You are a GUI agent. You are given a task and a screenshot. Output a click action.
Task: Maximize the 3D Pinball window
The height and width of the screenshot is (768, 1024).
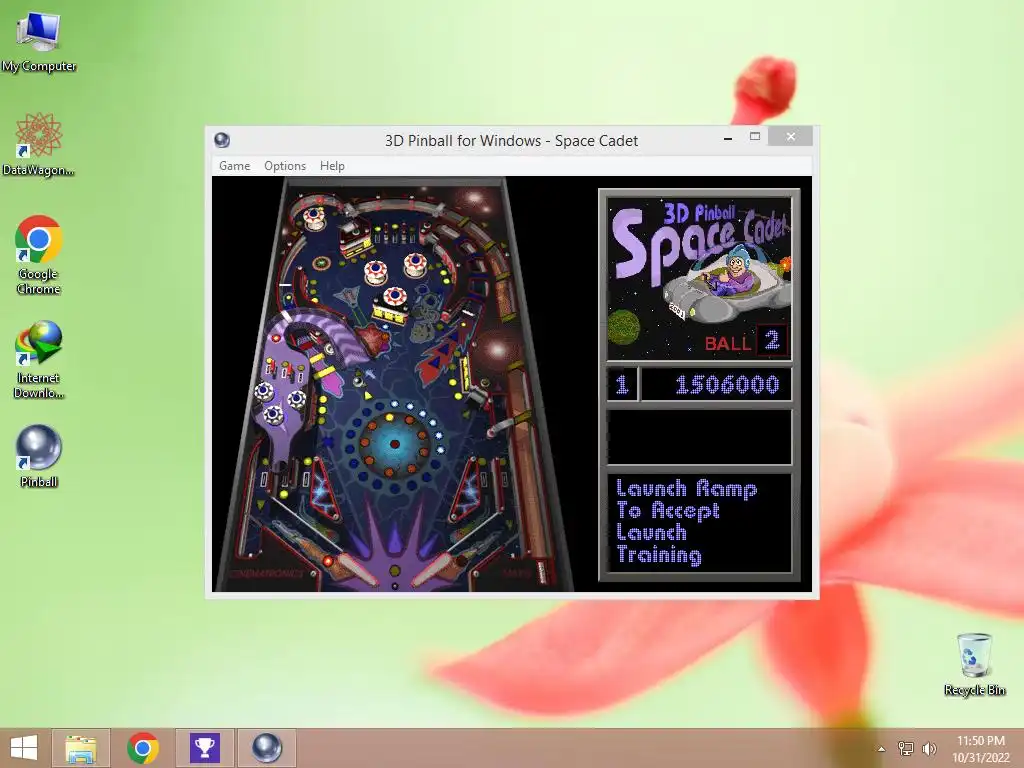755,136
